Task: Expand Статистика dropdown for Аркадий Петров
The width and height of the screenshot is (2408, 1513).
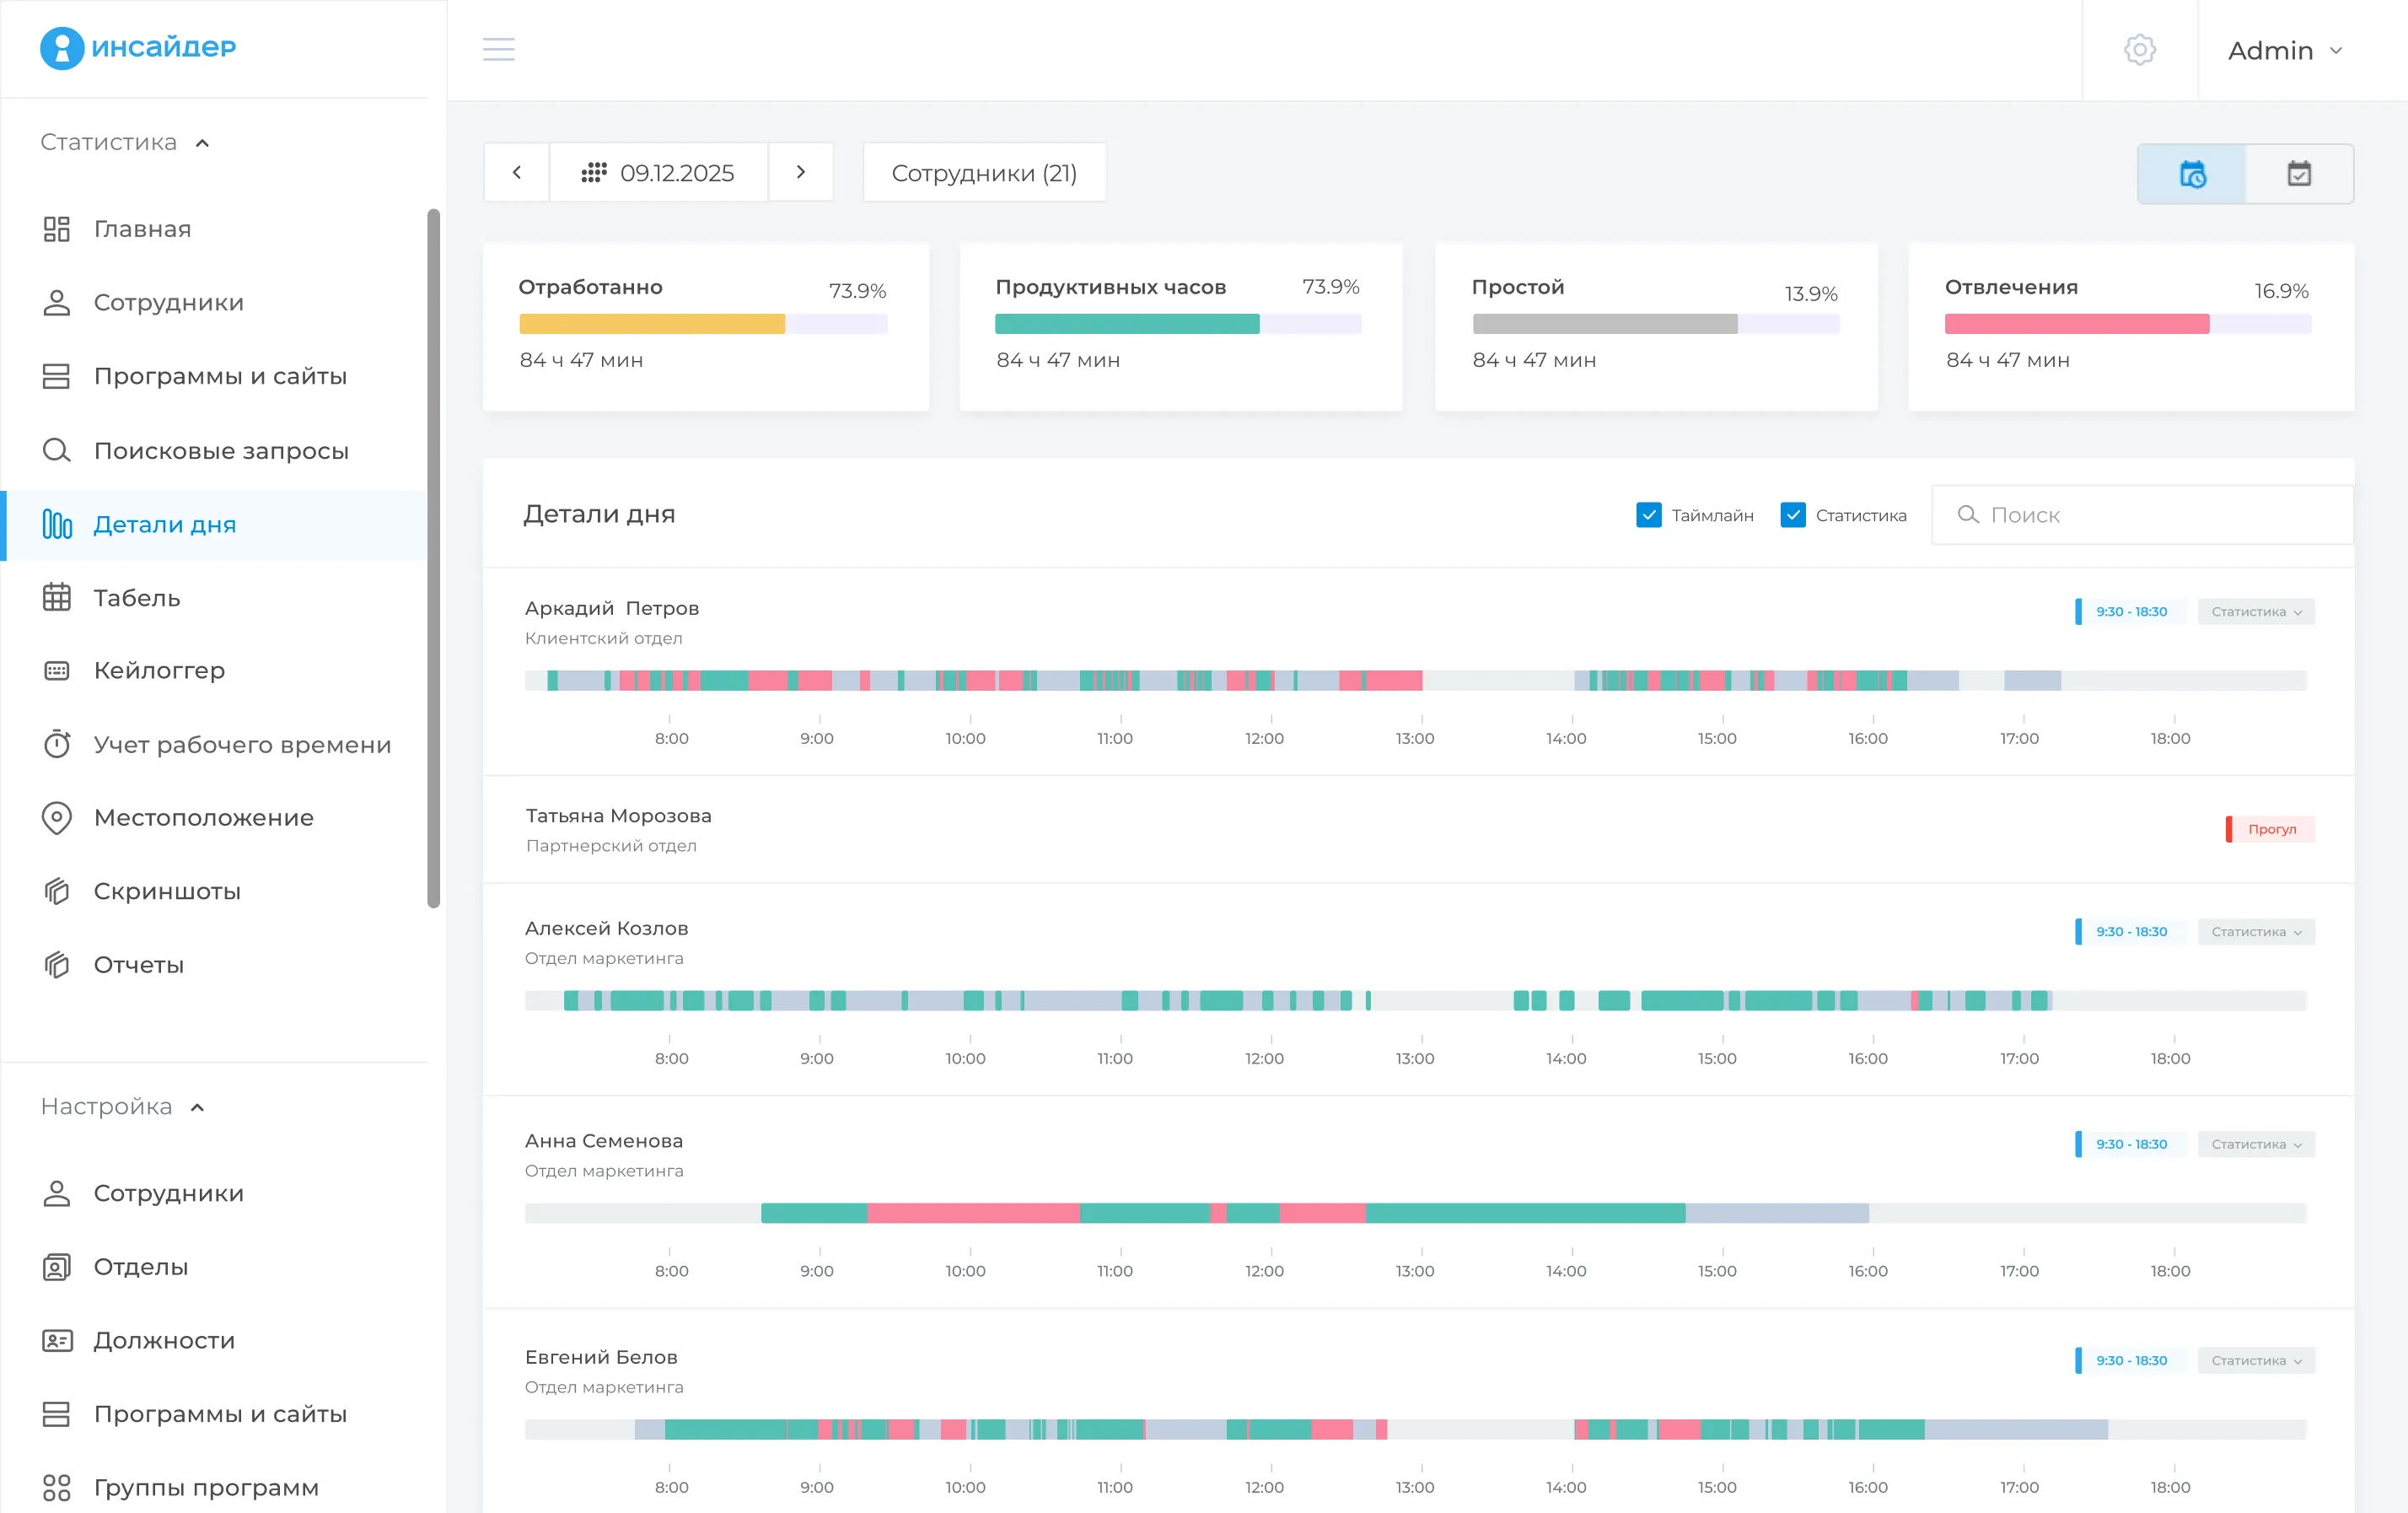Action: click(x=2255, y=612)
